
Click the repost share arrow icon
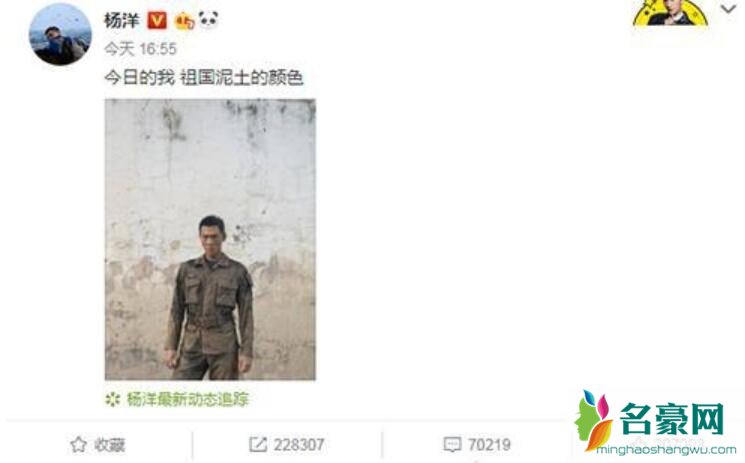(x=258, y=444)
